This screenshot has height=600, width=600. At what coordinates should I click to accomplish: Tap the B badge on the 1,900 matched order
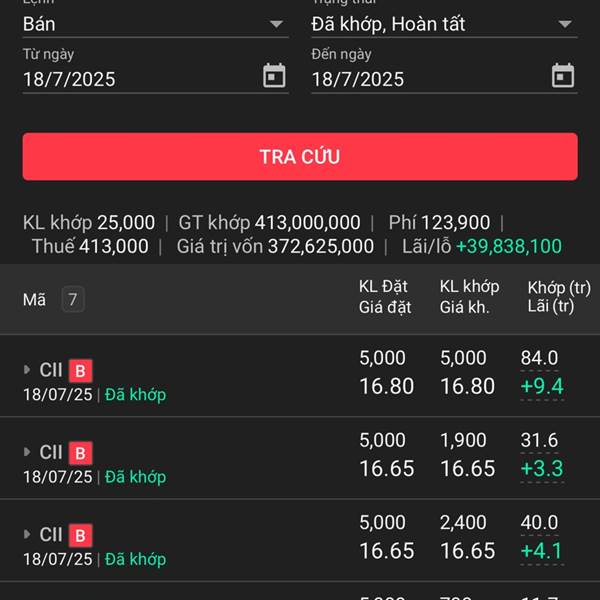[x=80, y=453]
